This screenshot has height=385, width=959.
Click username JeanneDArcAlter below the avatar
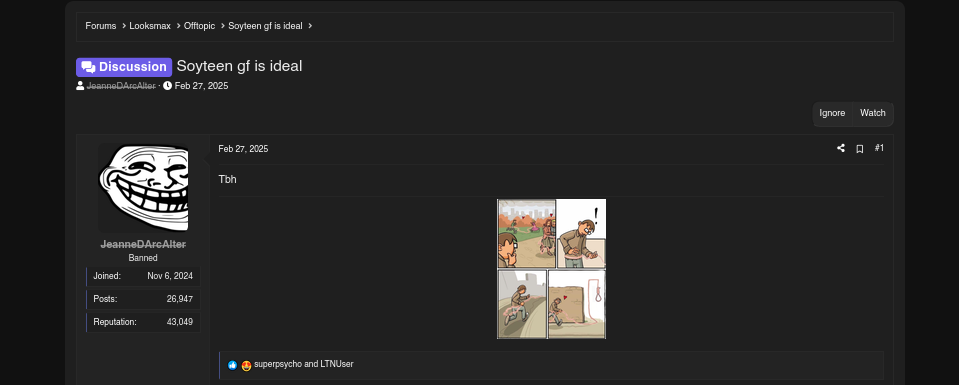click(143, 244)
